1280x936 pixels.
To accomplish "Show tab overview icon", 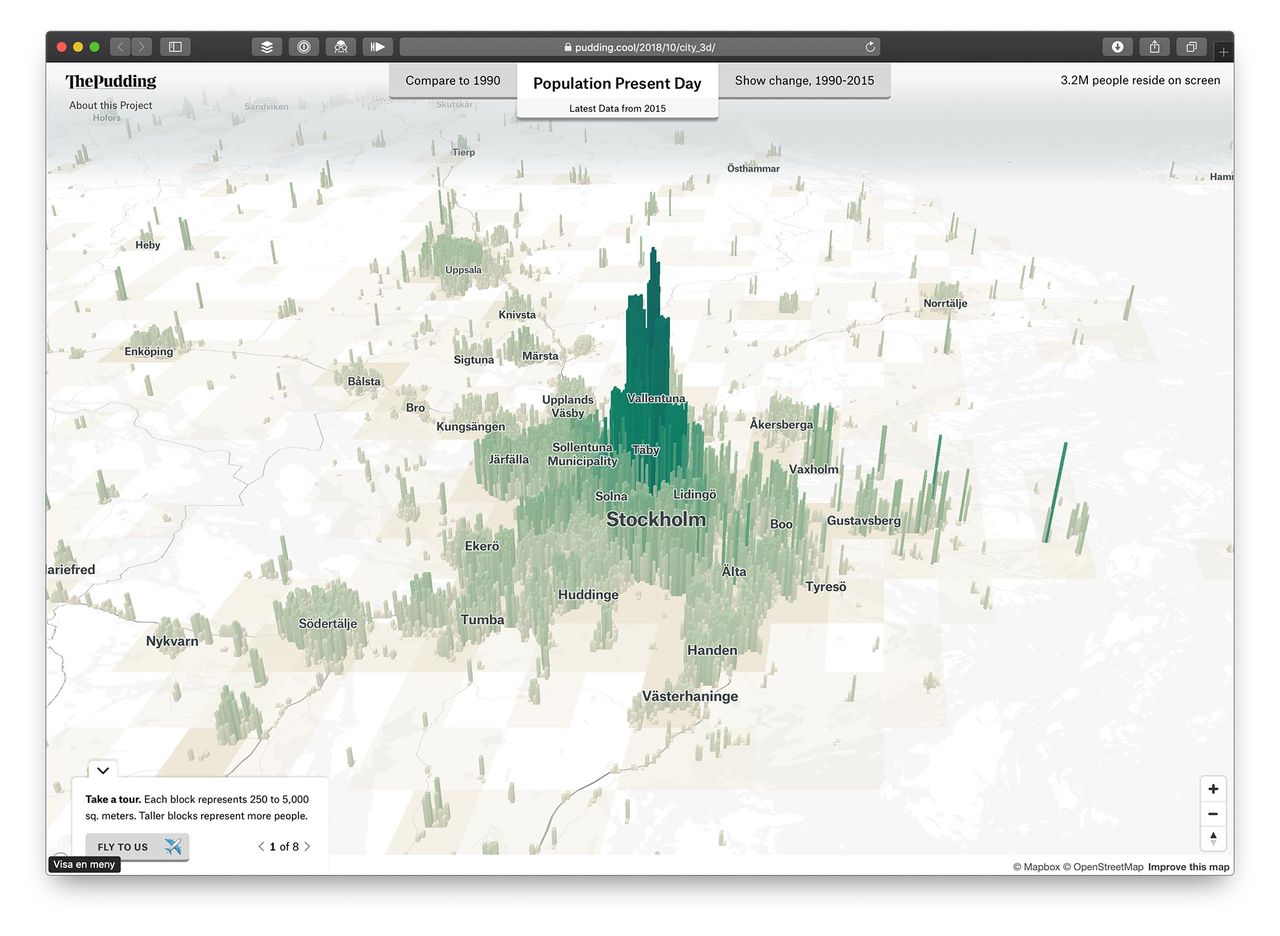I will (x=1192, y=47).
